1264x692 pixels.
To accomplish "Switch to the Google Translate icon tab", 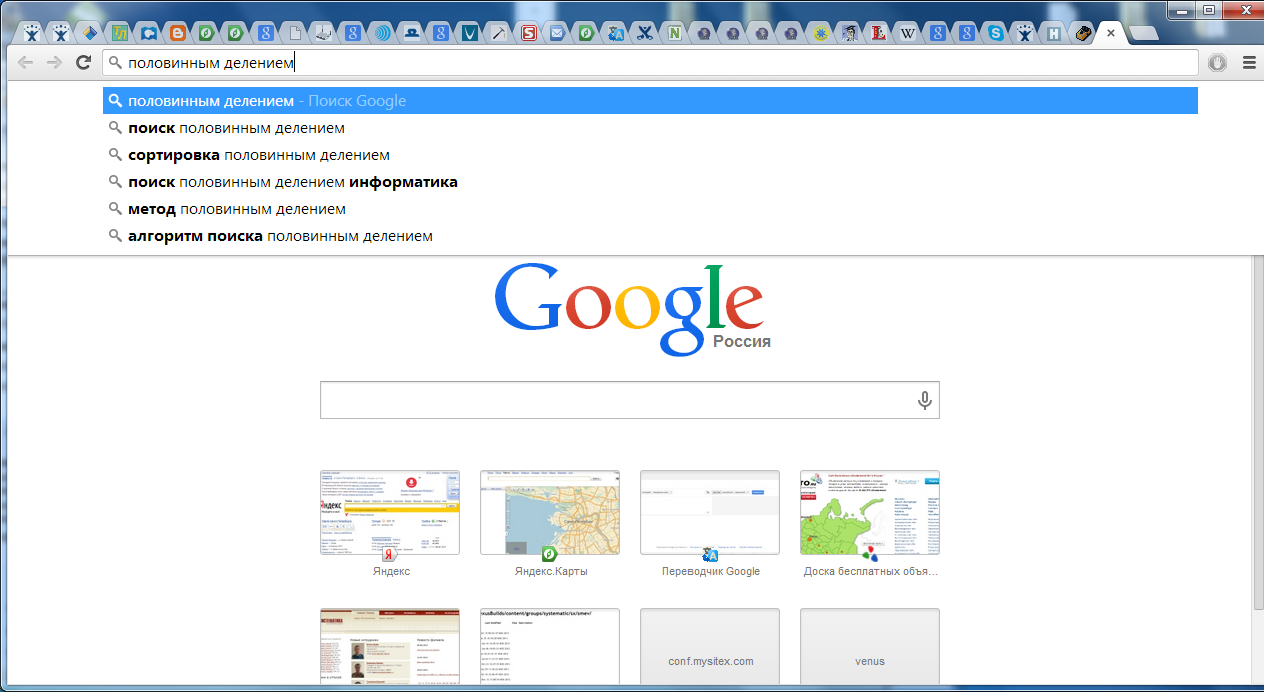I will click(616, 33).
